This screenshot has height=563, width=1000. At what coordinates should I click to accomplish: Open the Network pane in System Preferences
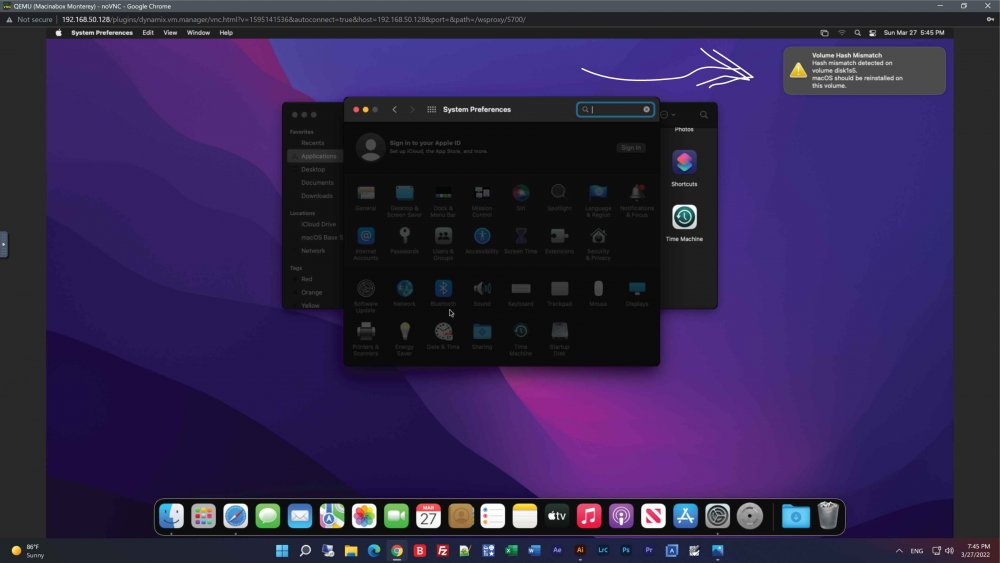pyautogui.click(x=404, y=293)
